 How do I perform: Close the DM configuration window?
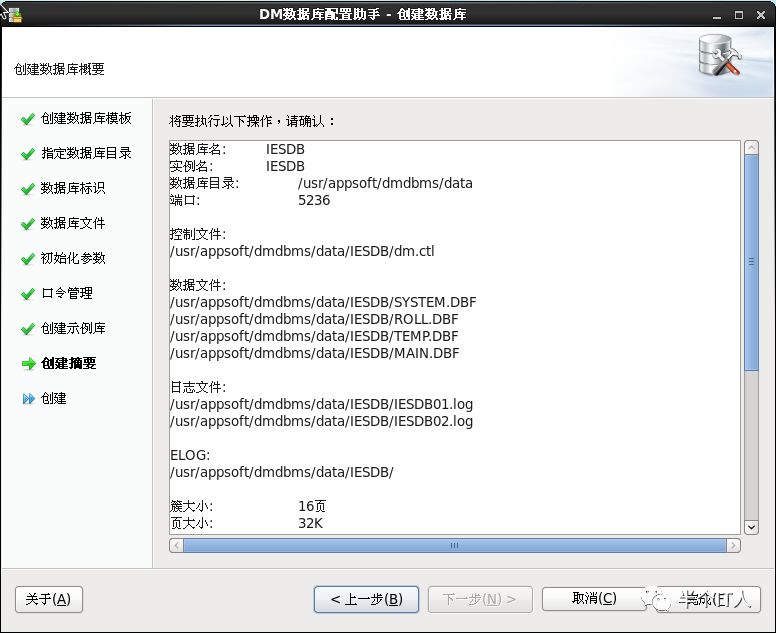[x=761, y=15]
